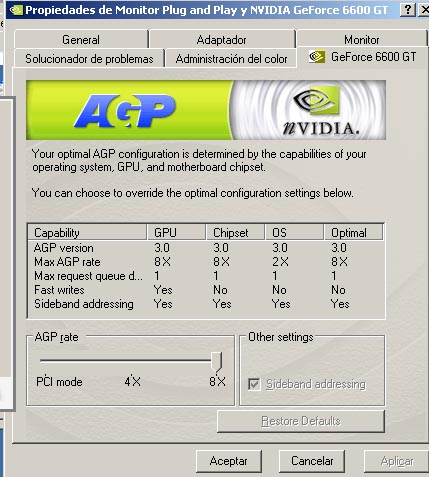
Task: Open Administración del color tab
Action: coord(231,59)
